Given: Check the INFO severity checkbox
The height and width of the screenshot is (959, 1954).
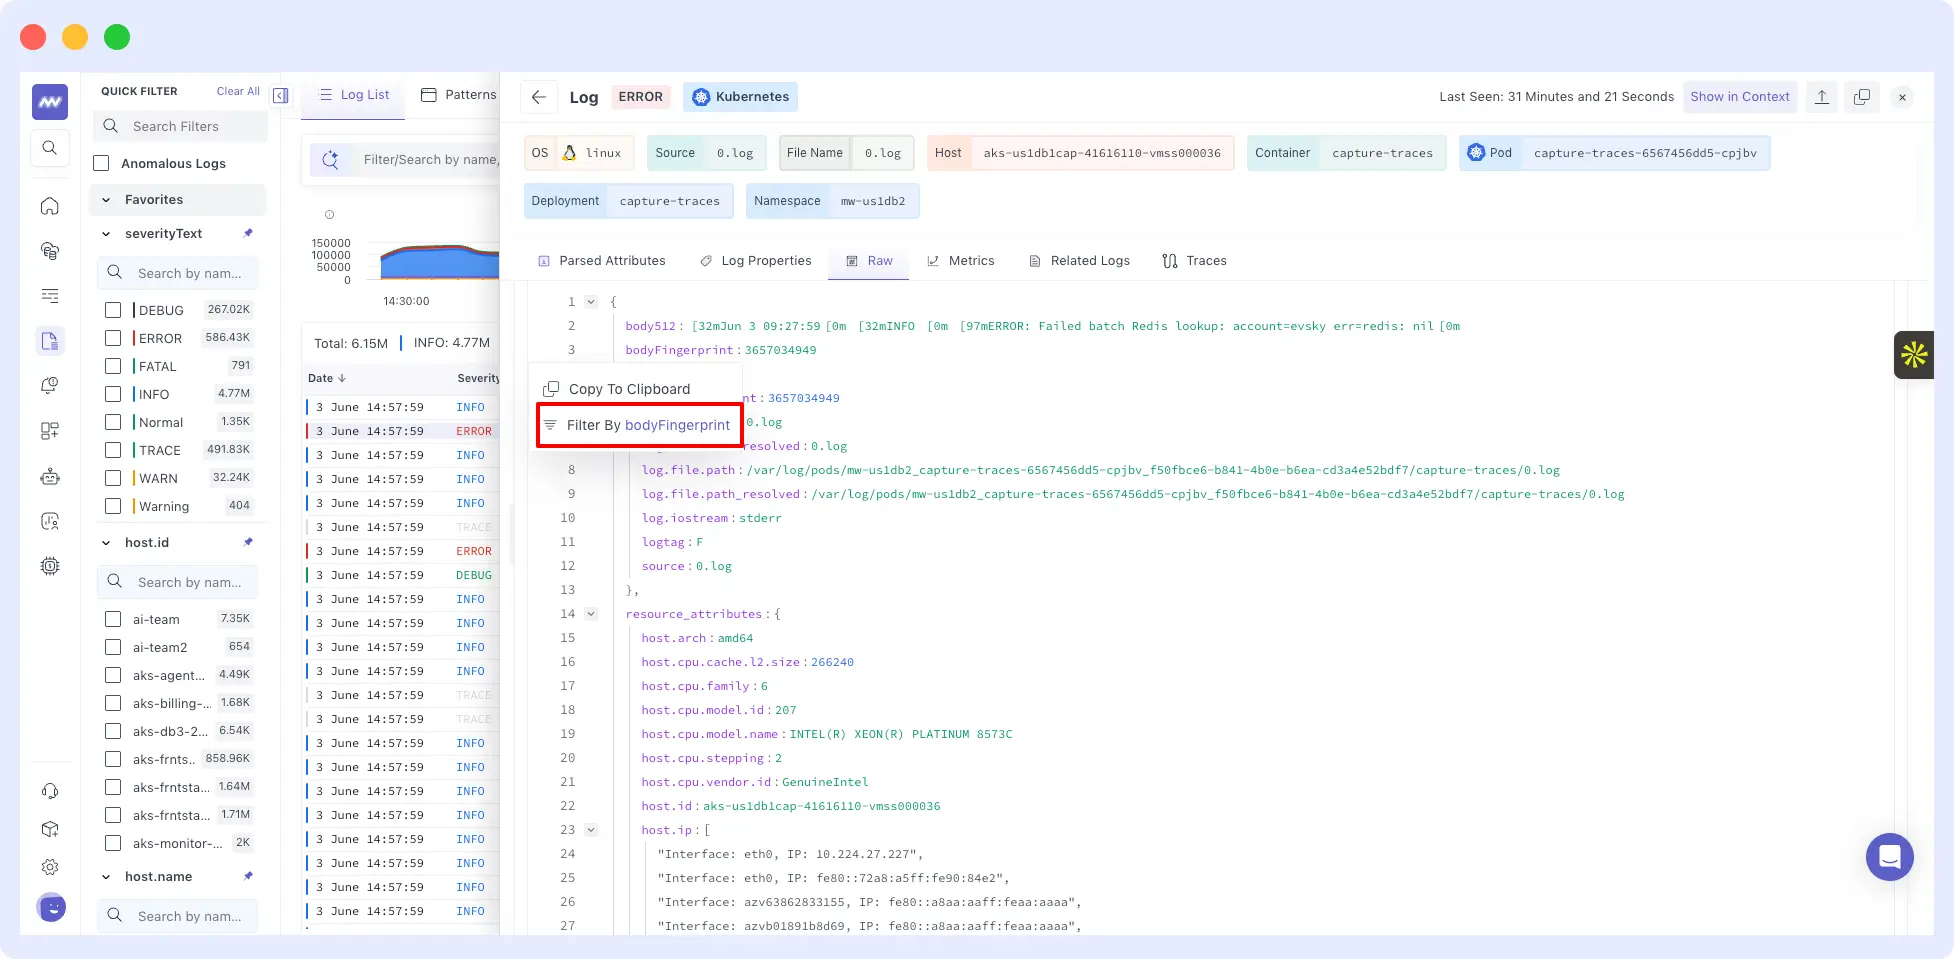Looking at the screenshot, I should [113, 394].
